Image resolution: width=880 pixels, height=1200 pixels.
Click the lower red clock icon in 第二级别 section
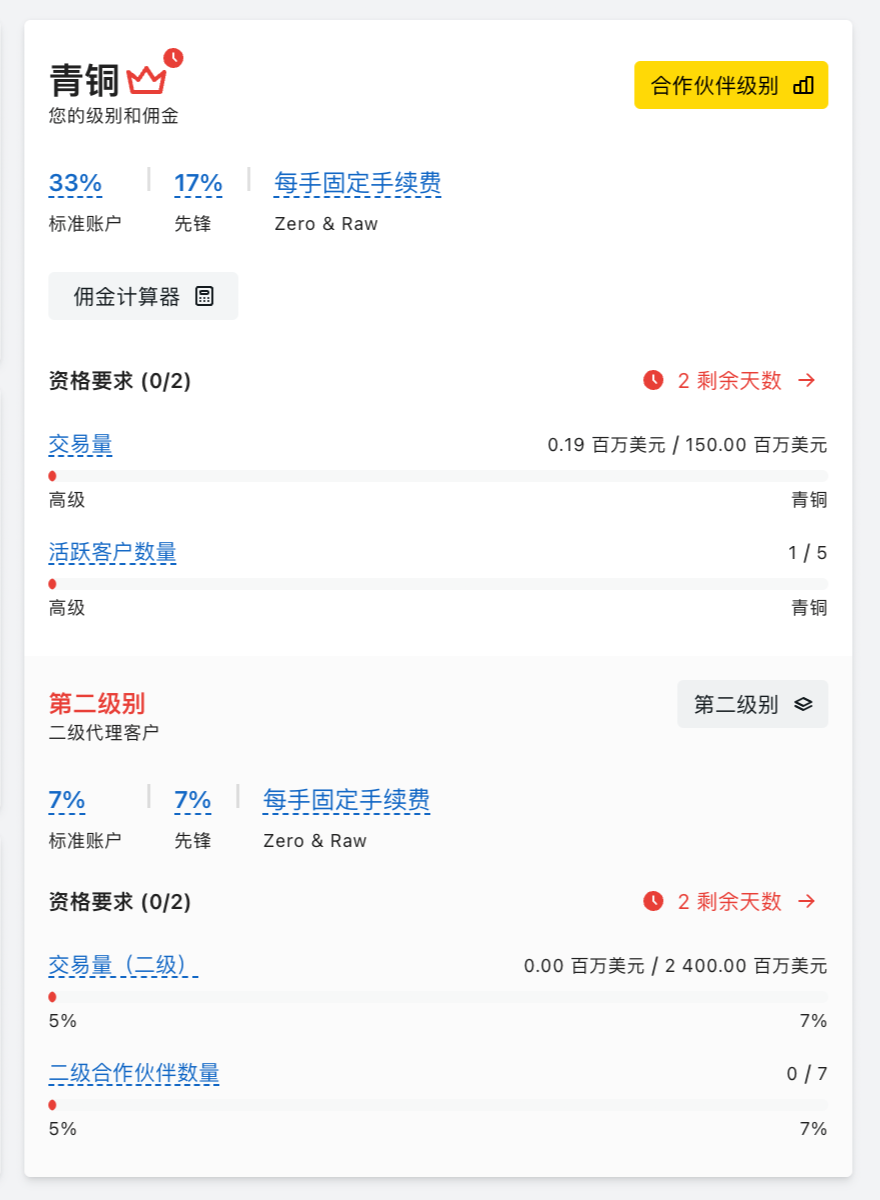tap(653, 901)
